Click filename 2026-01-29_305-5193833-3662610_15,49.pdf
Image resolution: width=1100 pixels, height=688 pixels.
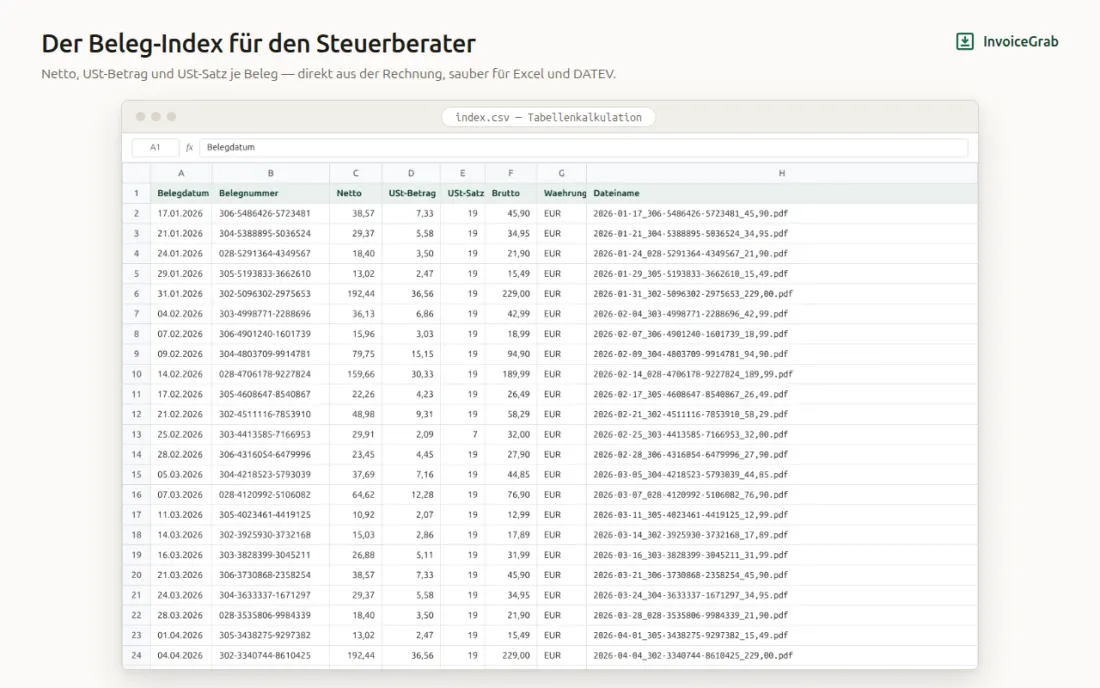(x=782, y=274)
